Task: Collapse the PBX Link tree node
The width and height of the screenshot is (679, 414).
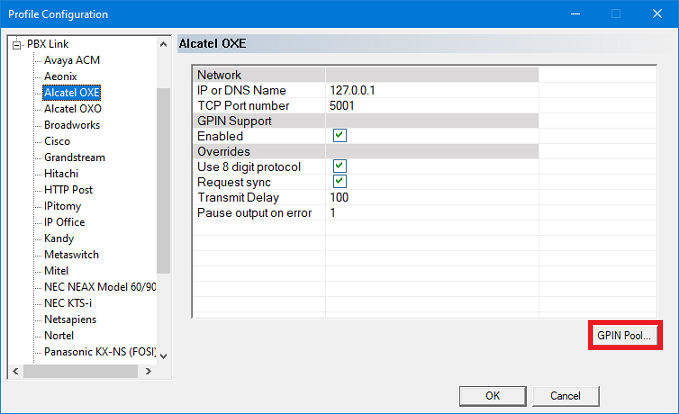Action: (16, 44)
